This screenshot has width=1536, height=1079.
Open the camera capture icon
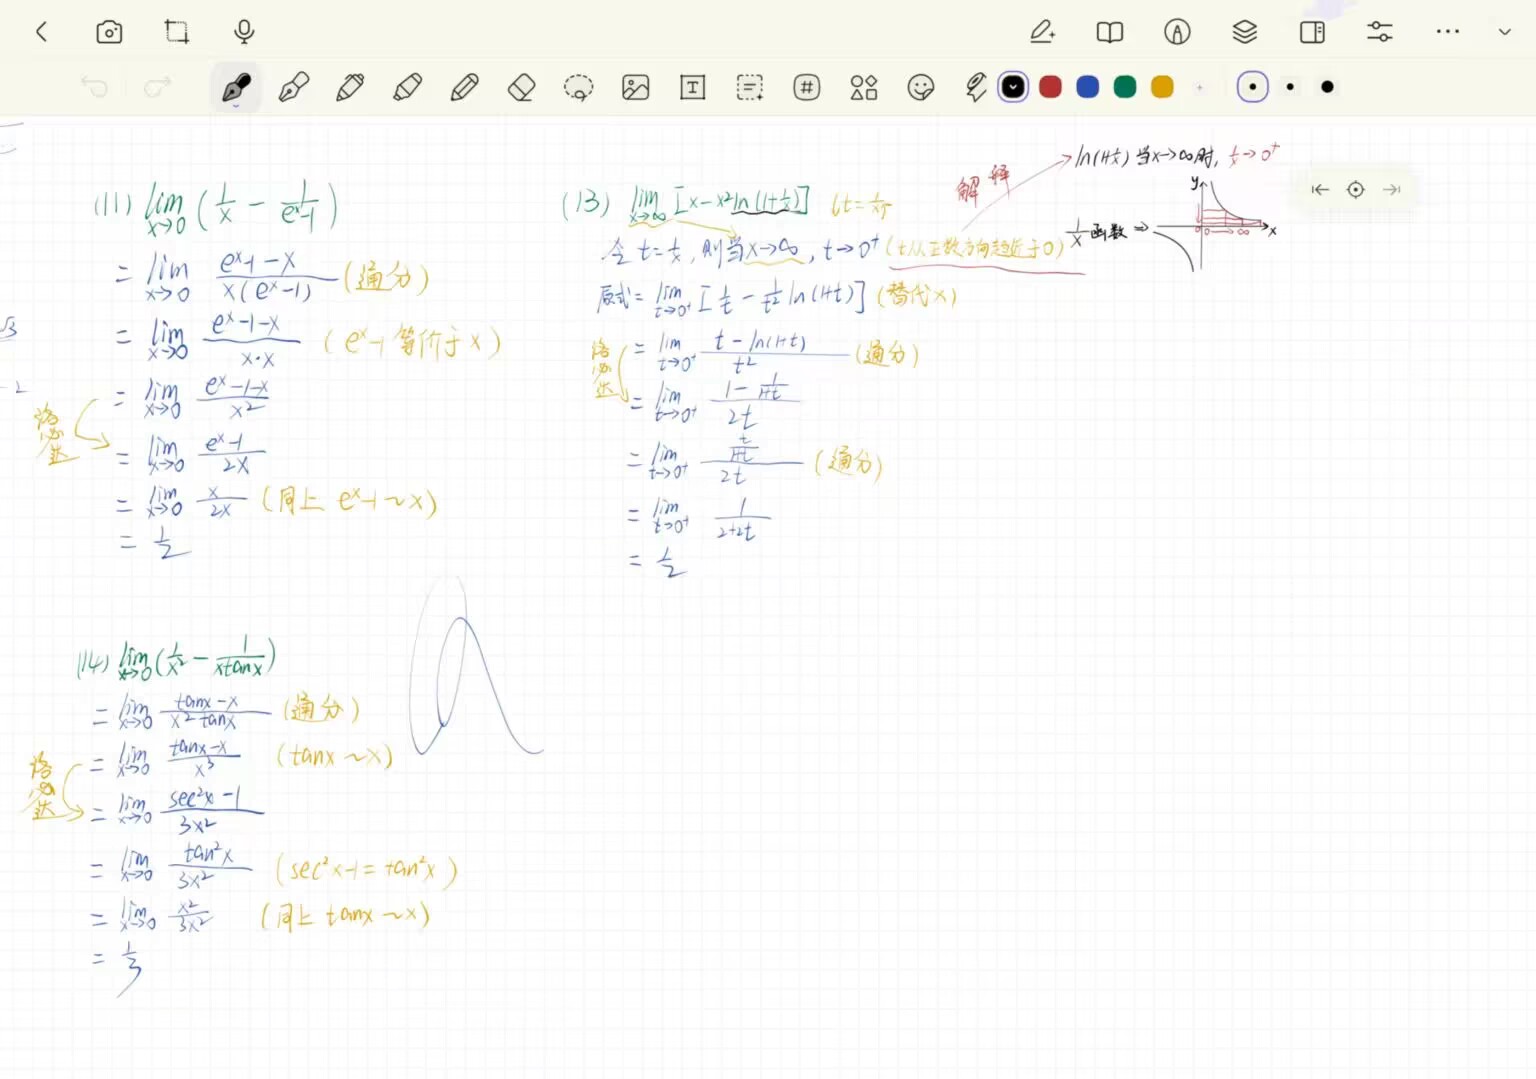coord(109,32)
